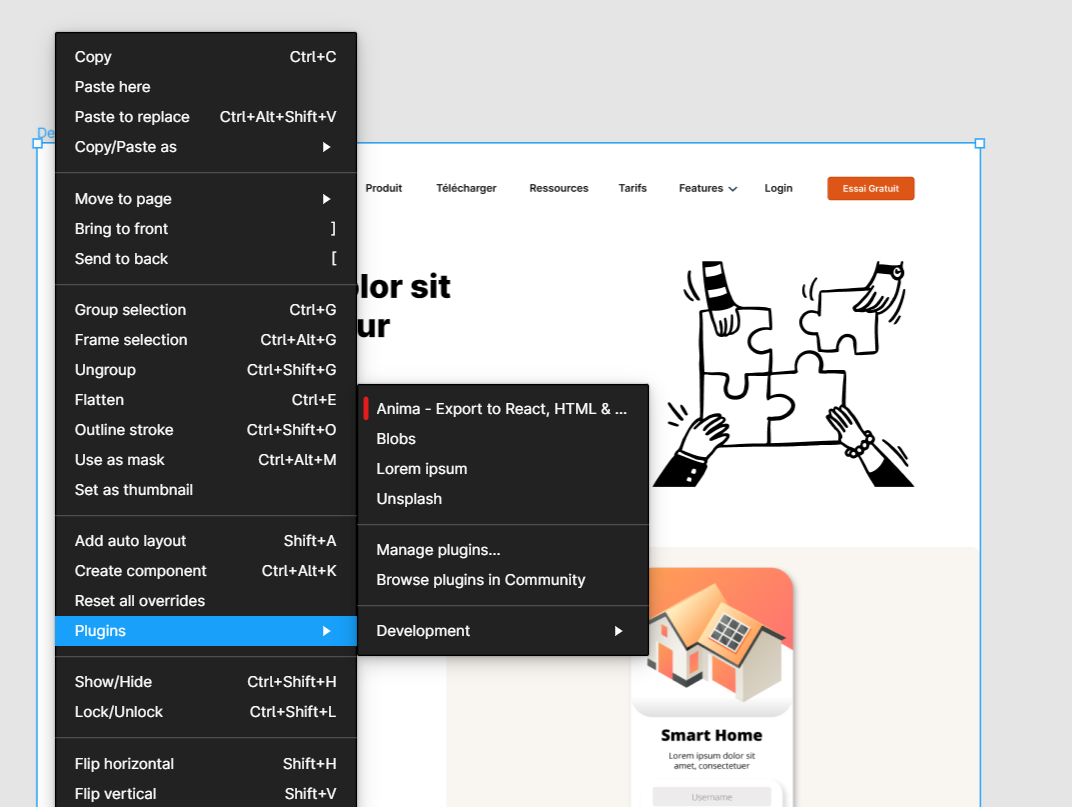The width and height of the screenshot is (1072, 807).
Task: Expand the Development submenu
Action: pos(503,631)
